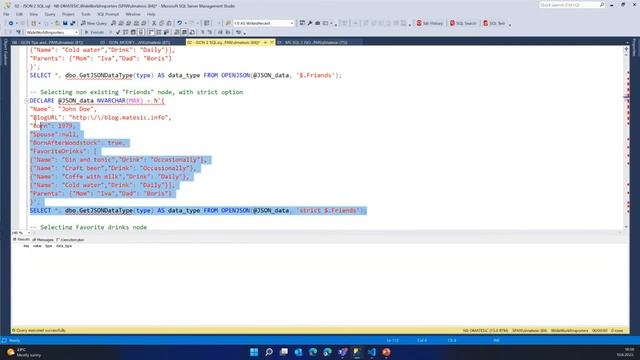Image resolution: width=640 pixels, height=360 pixels.
Task: Click the value column header in results
Action: tap(37, 246)
